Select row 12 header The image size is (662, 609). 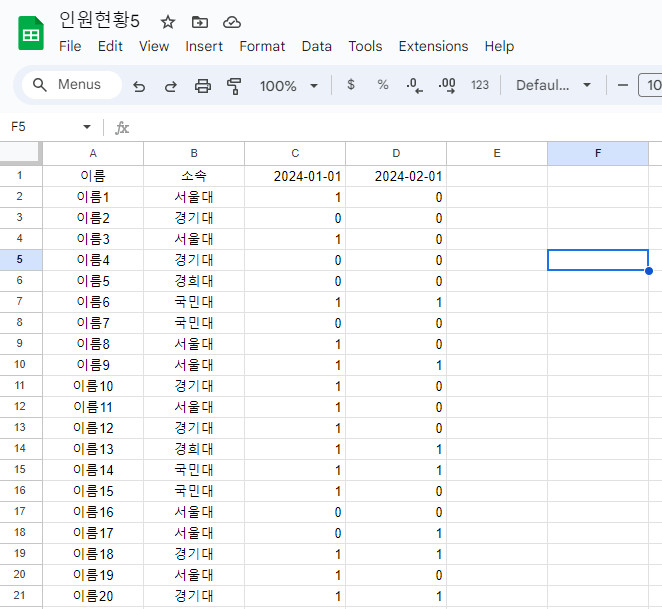coord(21,407)
